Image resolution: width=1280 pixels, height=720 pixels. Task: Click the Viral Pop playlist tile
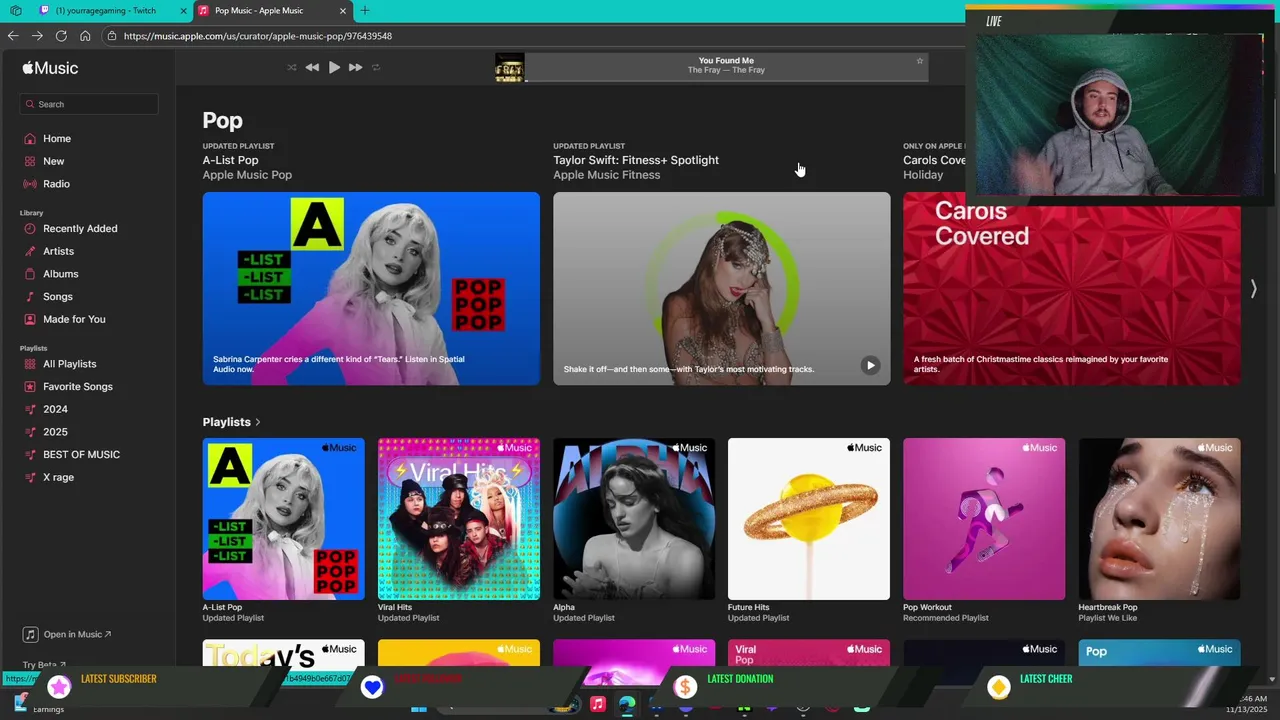(x=809, y=653)
